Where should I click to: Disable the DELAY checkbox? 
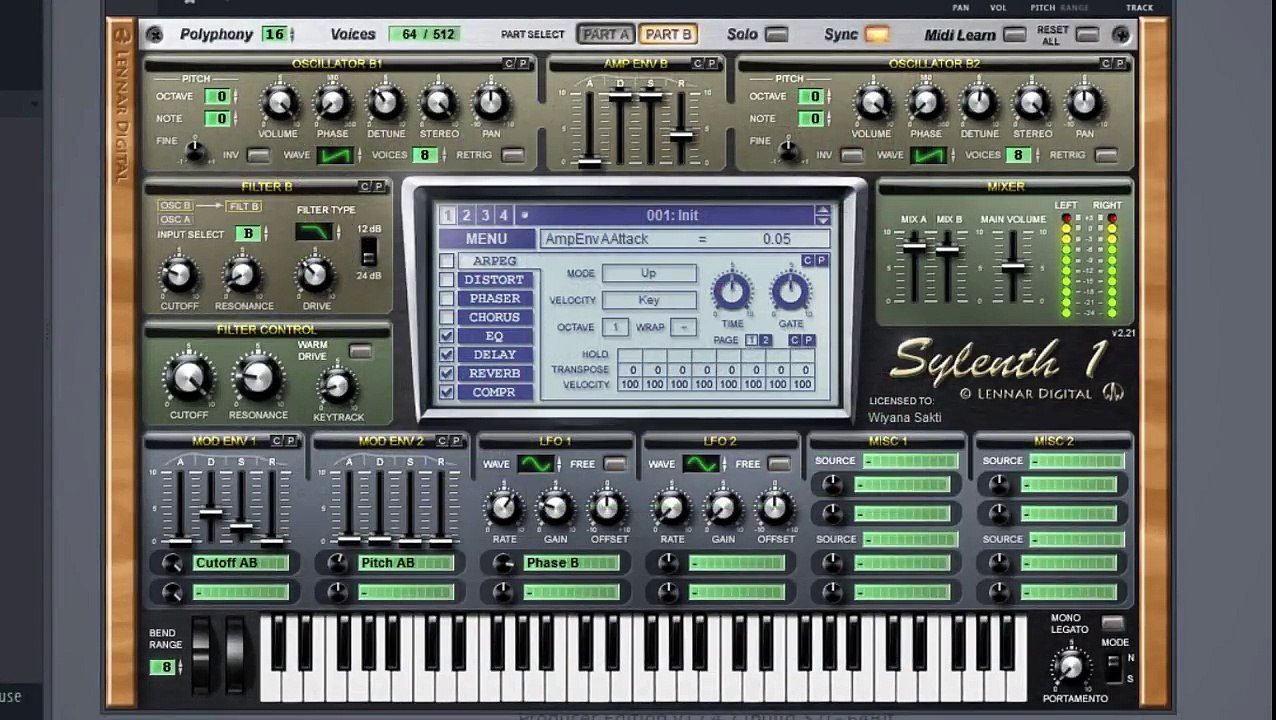click(x=447, y=355)
